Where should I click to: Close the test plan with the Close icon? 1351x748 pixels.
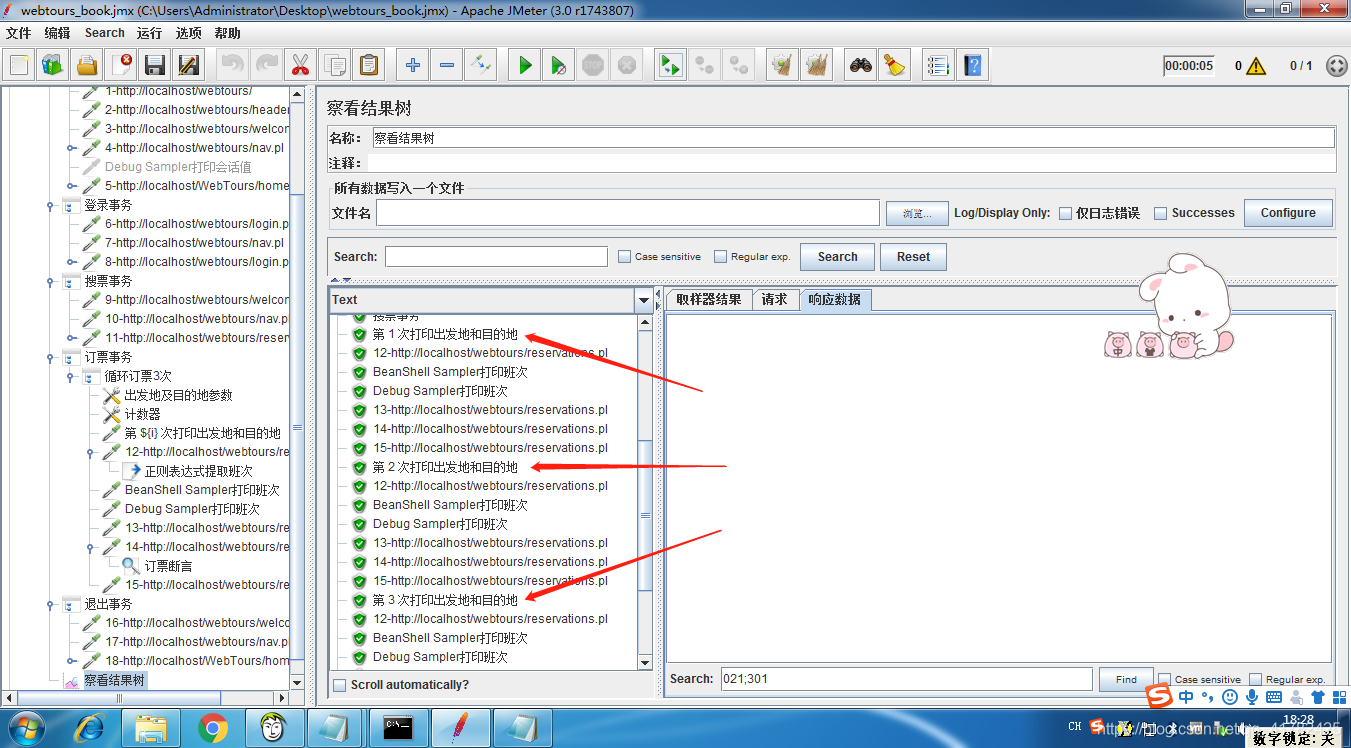click(x=121, y=66)
